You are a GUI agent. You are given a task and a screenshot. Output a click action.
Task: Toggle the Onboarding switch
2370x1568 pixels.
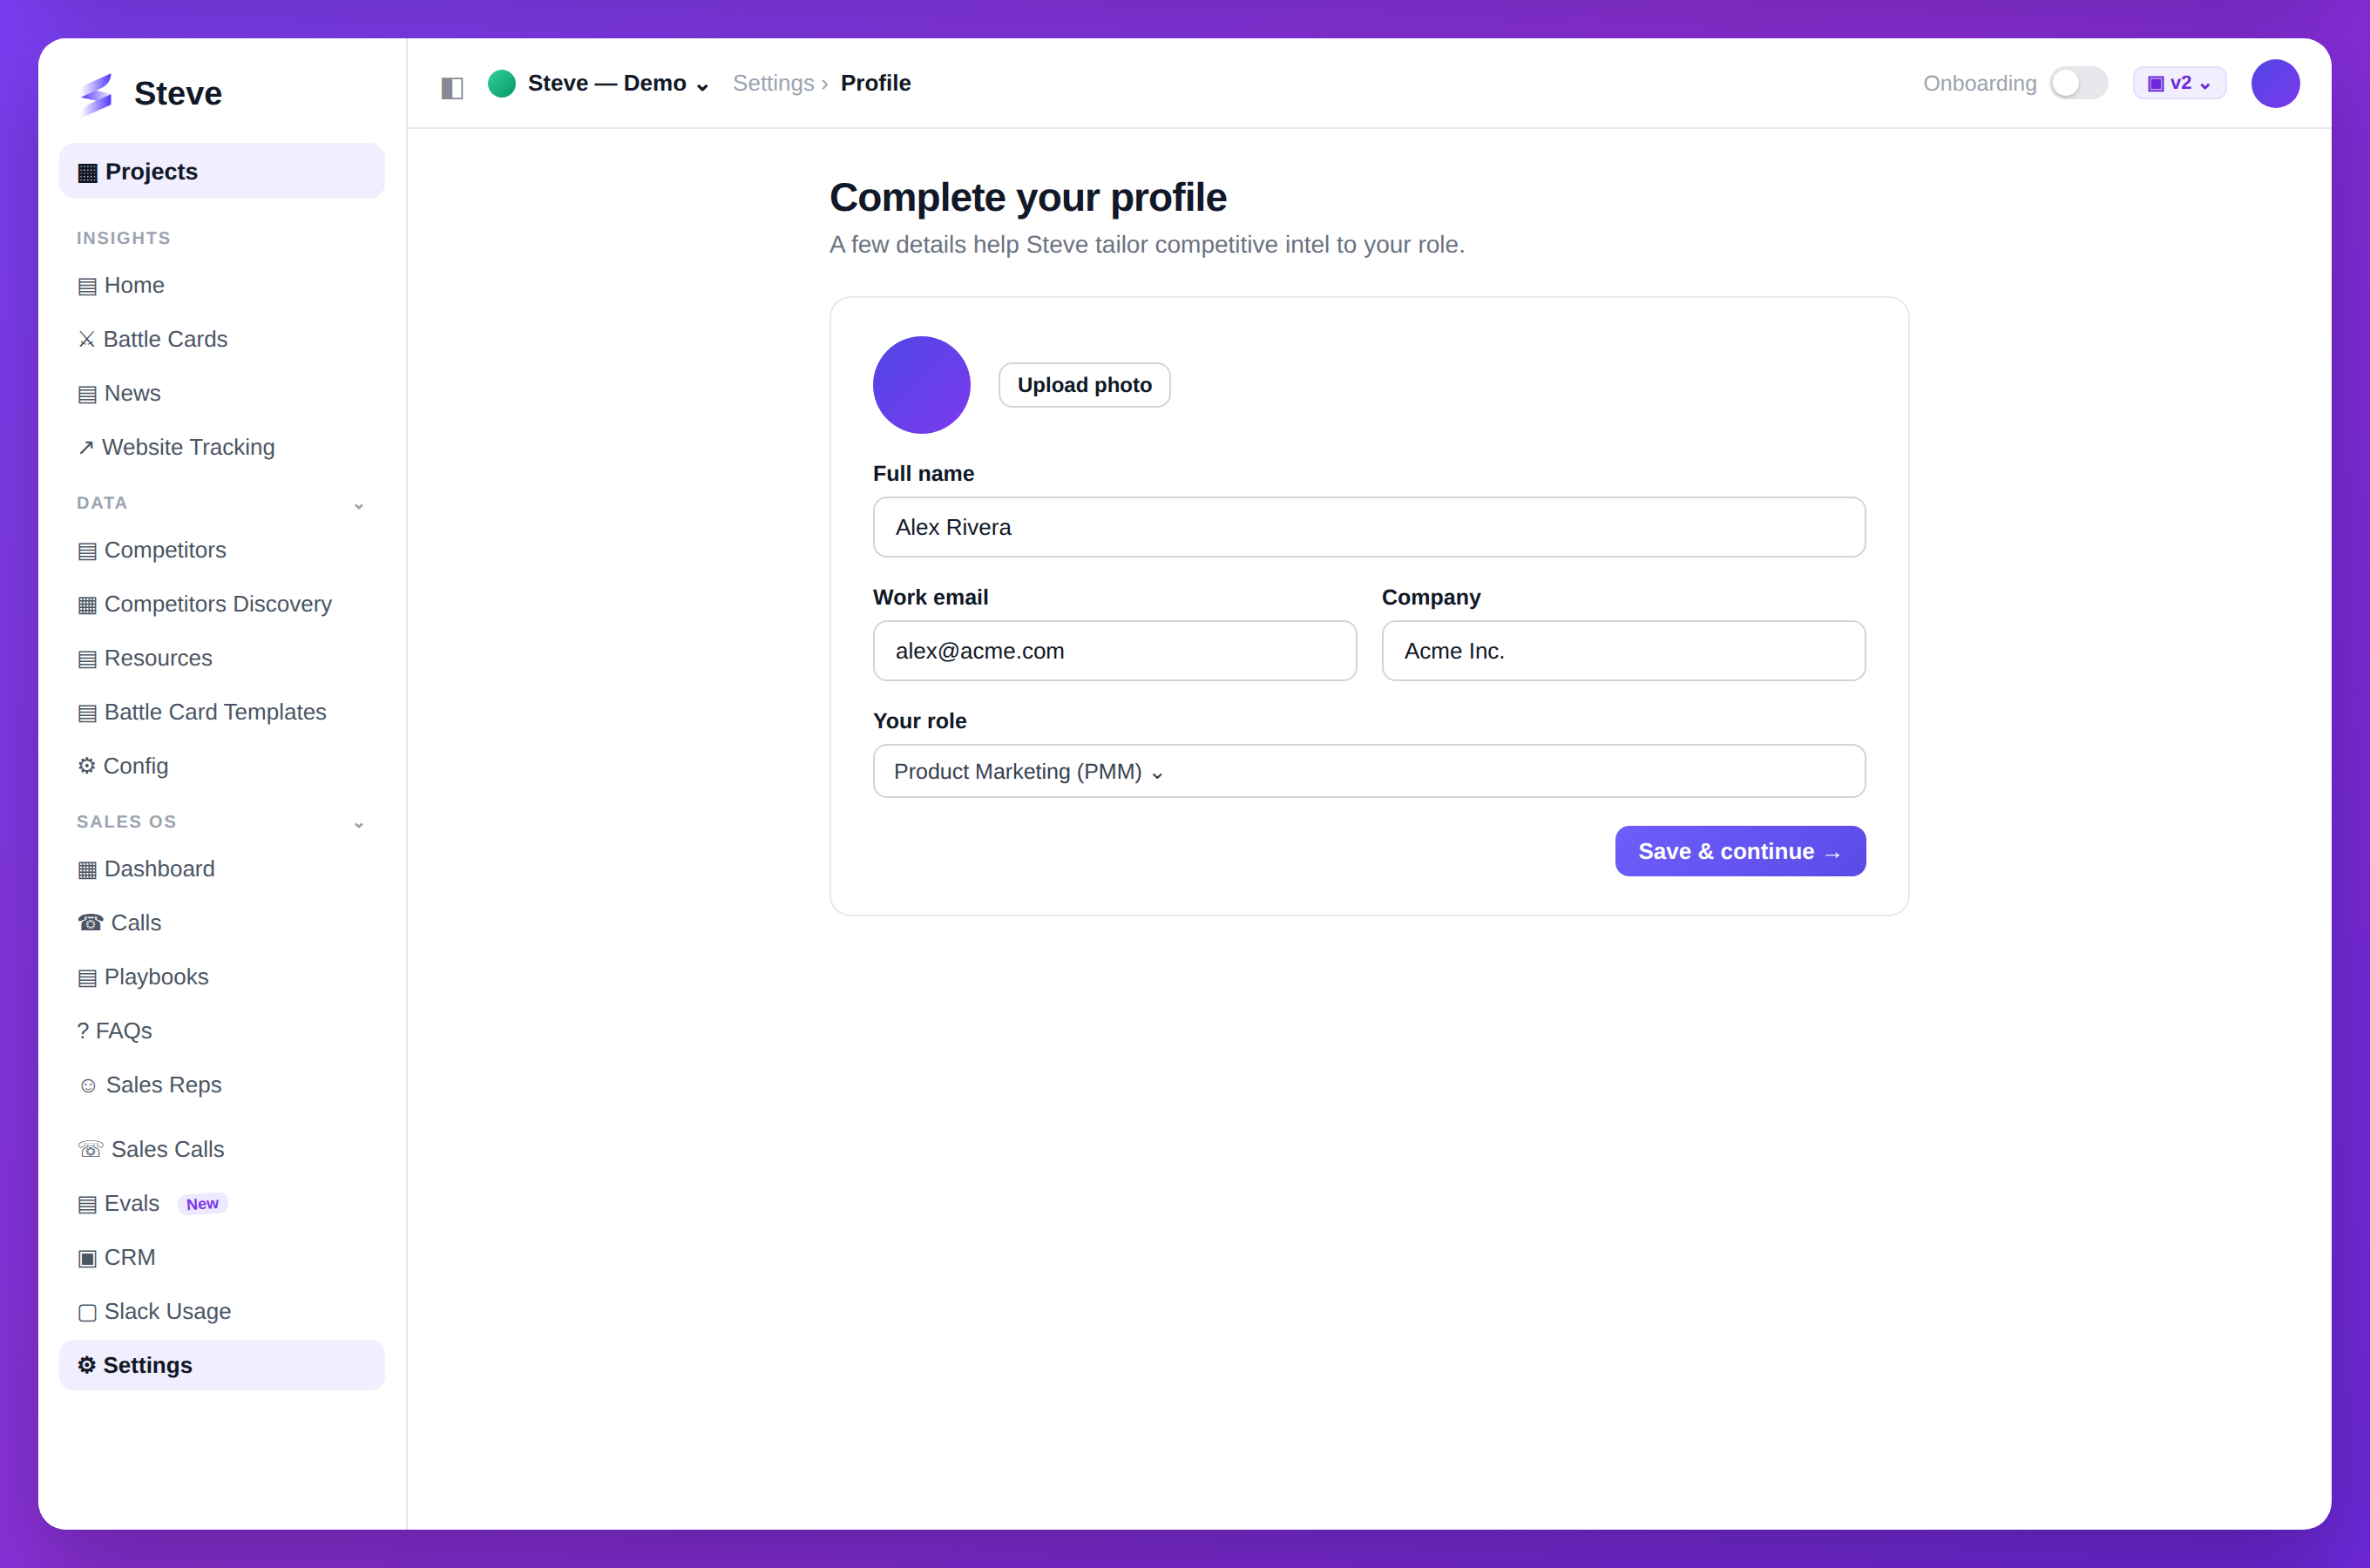(2078, 83)
